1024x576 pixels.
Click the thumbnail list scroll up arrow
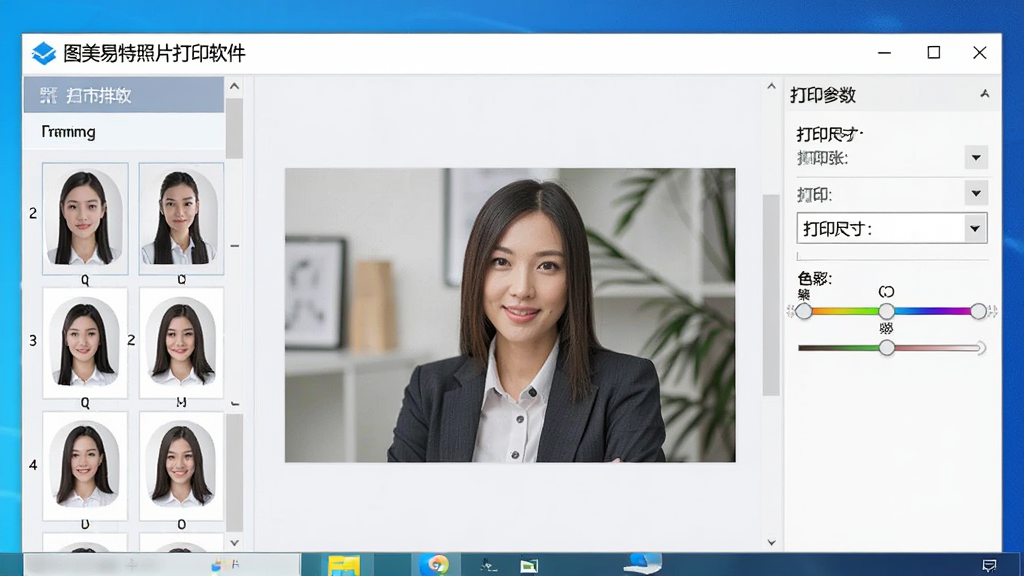point(234,86)
